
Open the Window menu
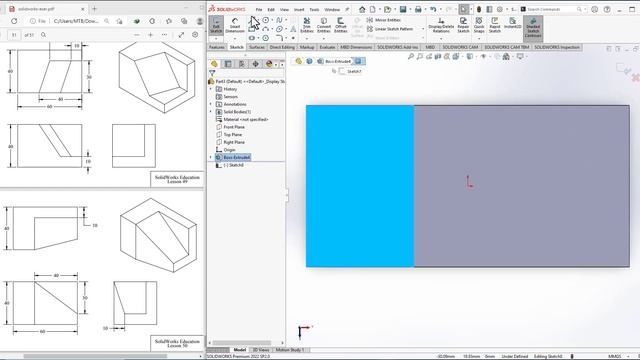(x=332, y=9)
